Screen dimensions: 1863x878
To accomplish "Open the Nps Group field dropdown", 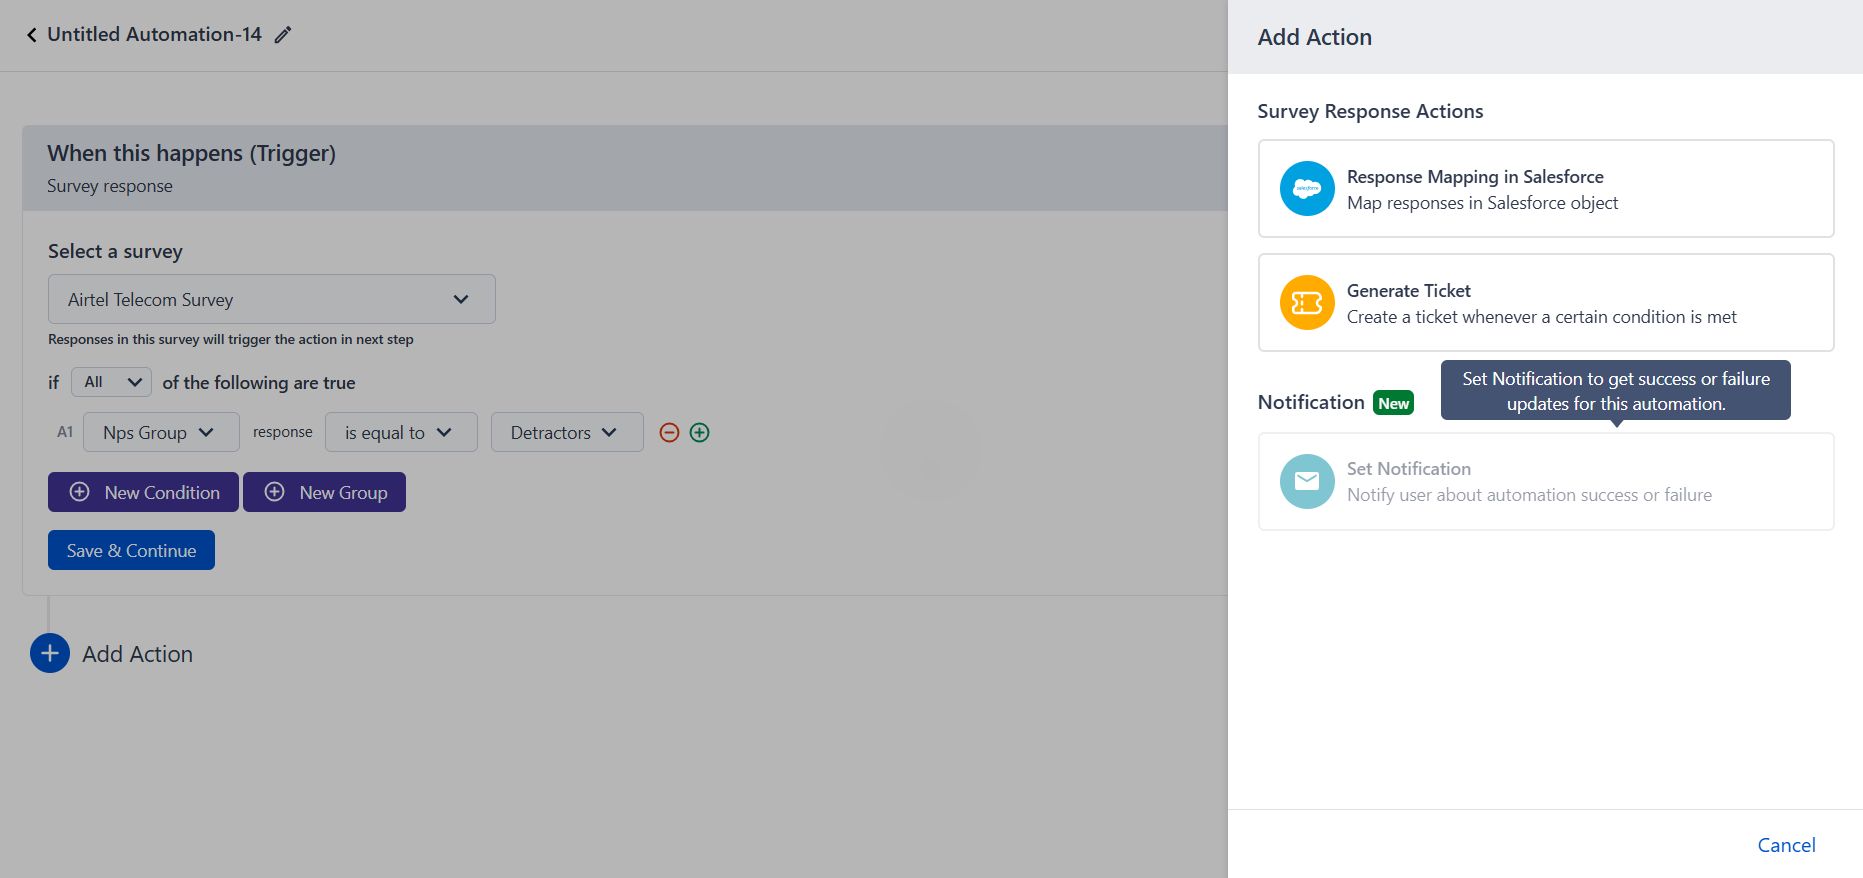I will pyautogui.click(x=160, y=432).
